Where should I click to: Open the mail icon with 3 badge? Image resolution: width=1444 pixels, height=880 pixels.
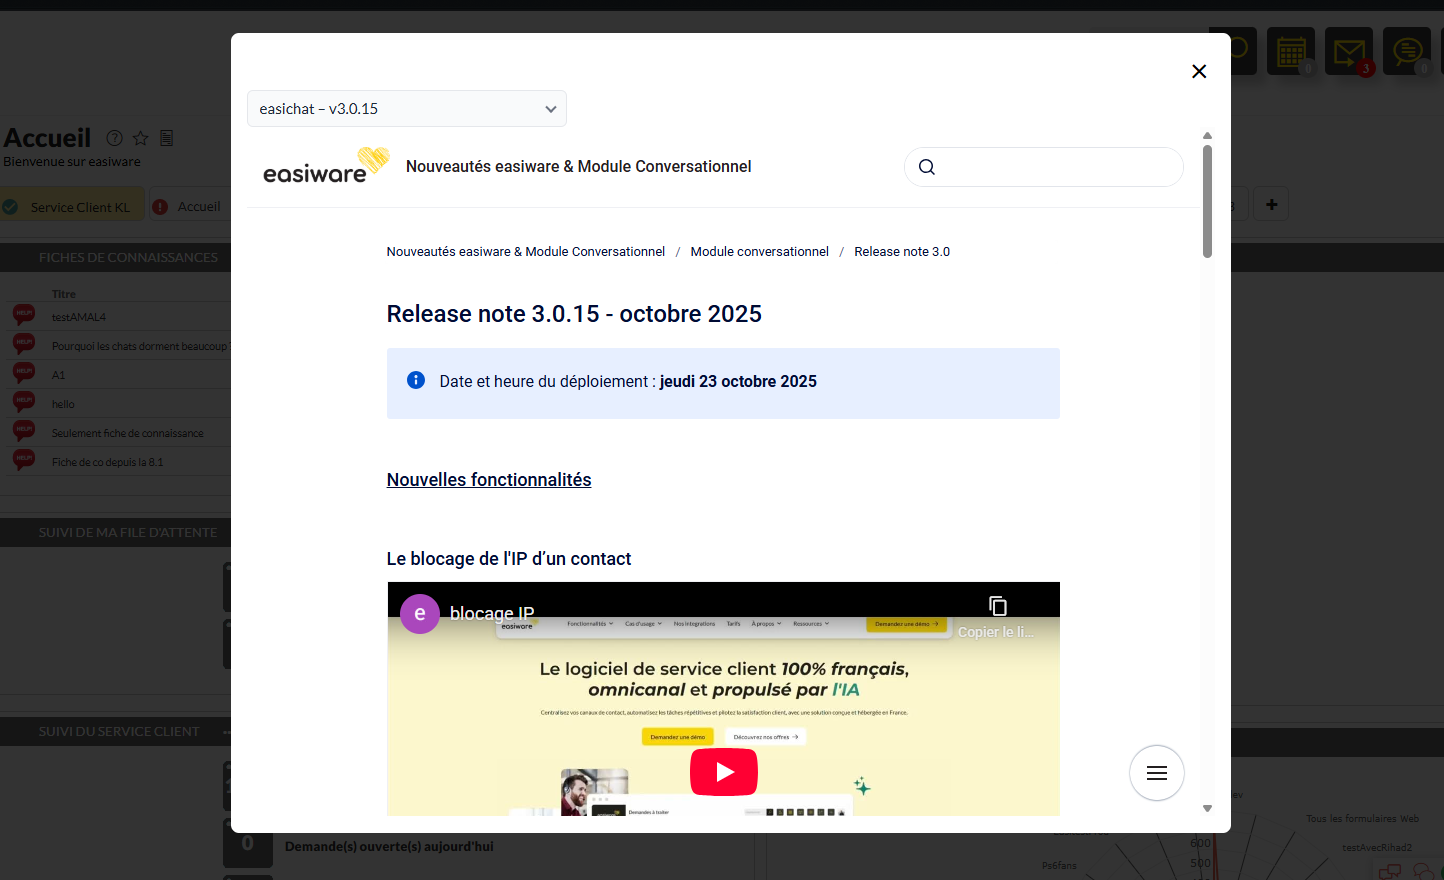click(x=1349, y=51)
